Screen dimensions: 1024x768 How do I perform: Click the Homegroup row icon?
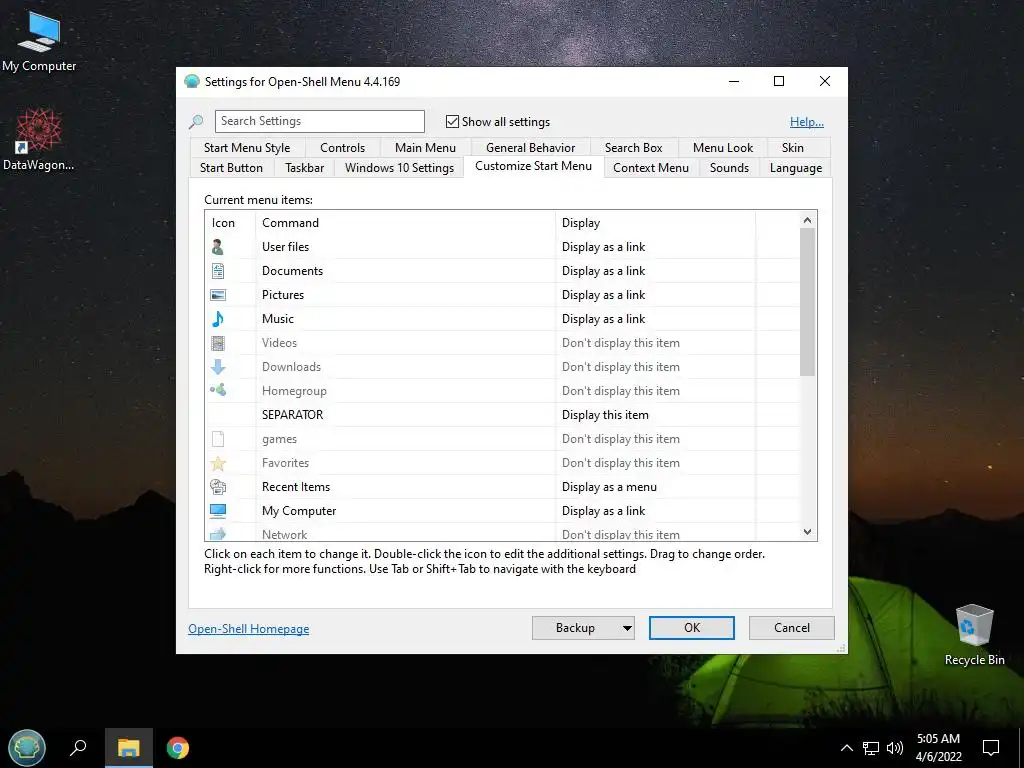pyautogui.click(x=218, y=391)
